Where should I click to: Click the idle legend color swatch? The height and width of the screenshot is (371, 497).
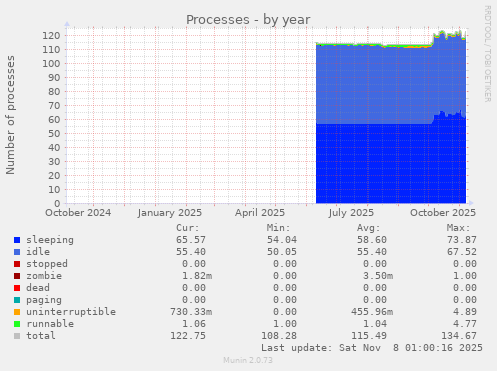(x=17, y=252)
